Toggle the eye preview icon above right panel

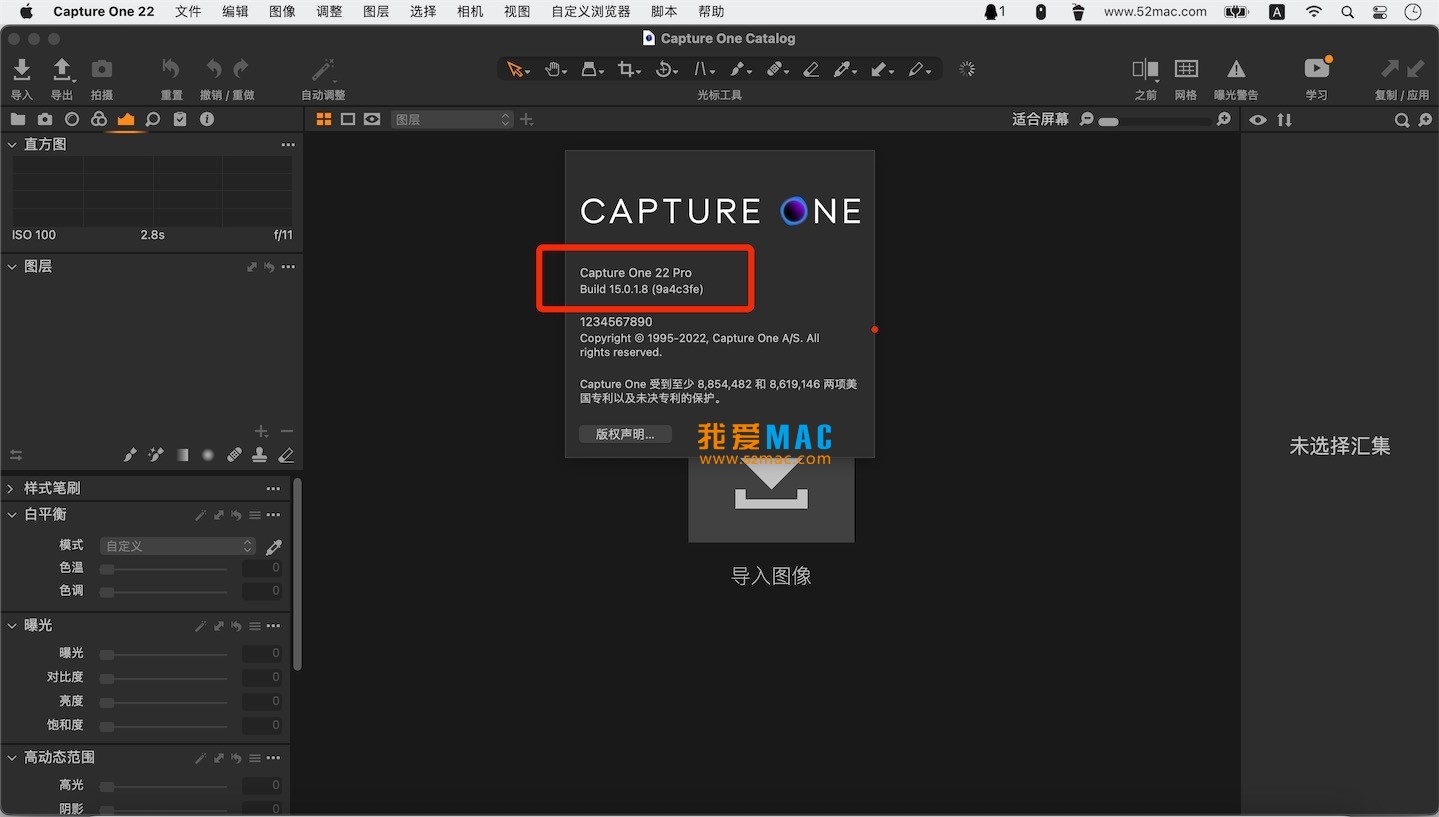click(1258, 120)
